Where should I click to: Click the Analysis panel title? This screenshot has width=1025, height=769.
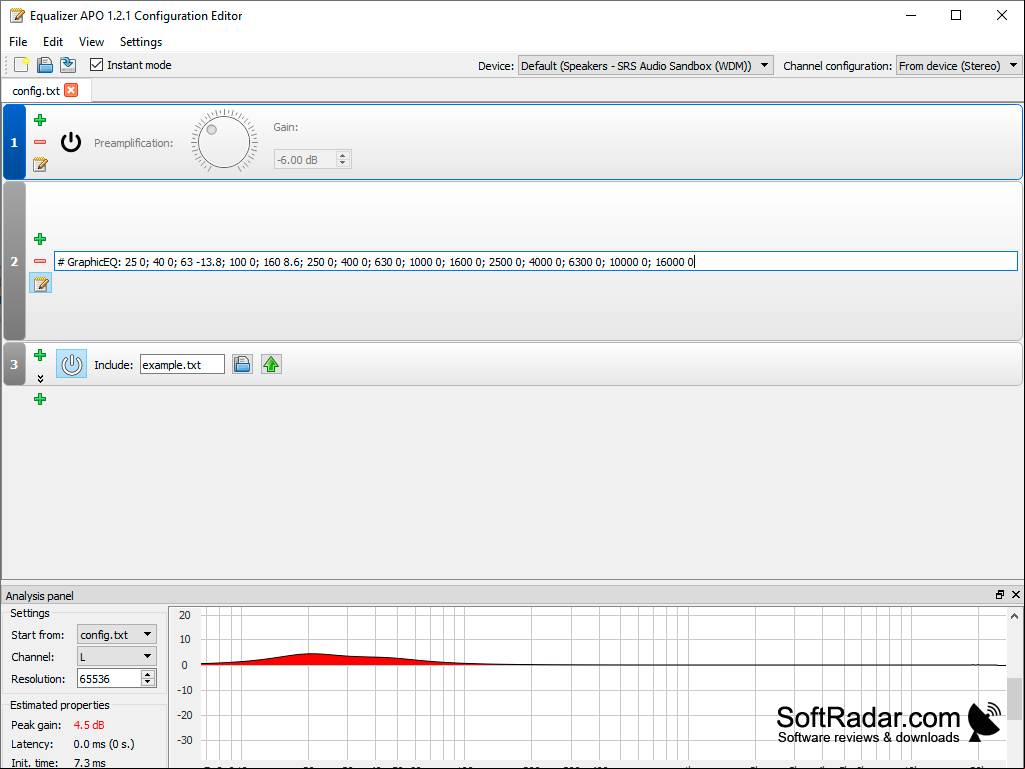[39, 596]
